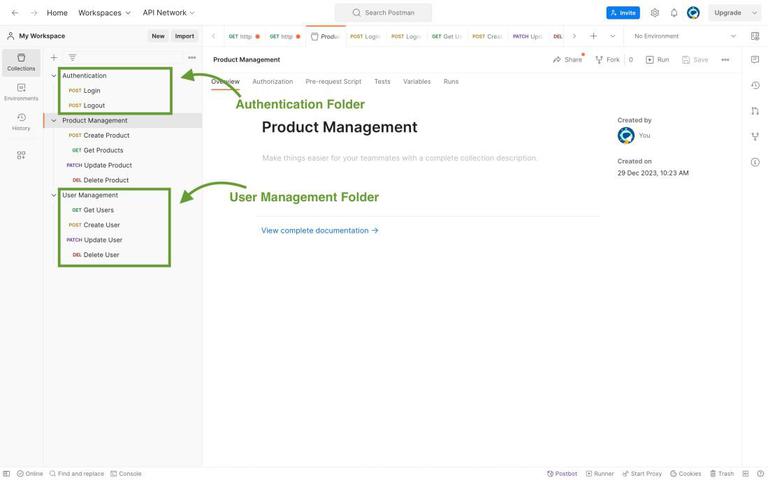Click the create new collection plus icon
Screen dimensions: 768x480
tap(54, 57)
